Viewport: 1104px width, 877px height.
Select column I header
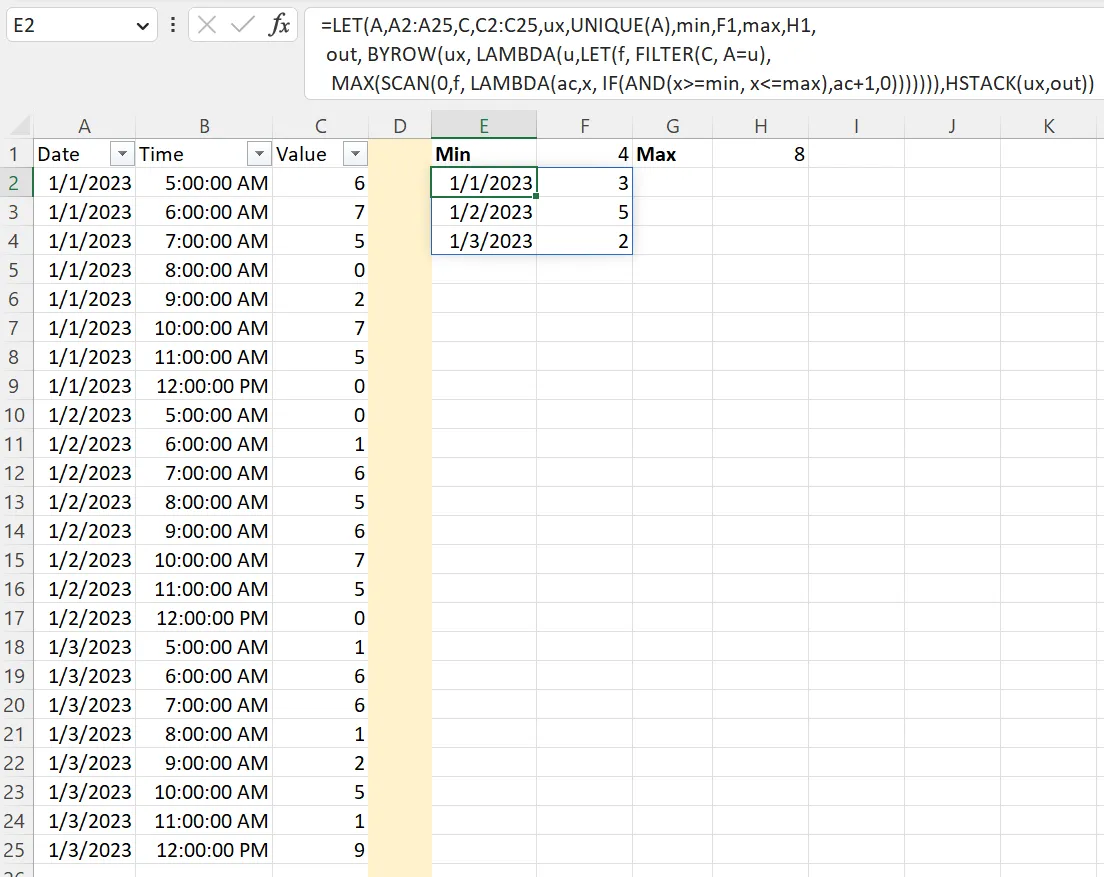[x=856, y=126]
